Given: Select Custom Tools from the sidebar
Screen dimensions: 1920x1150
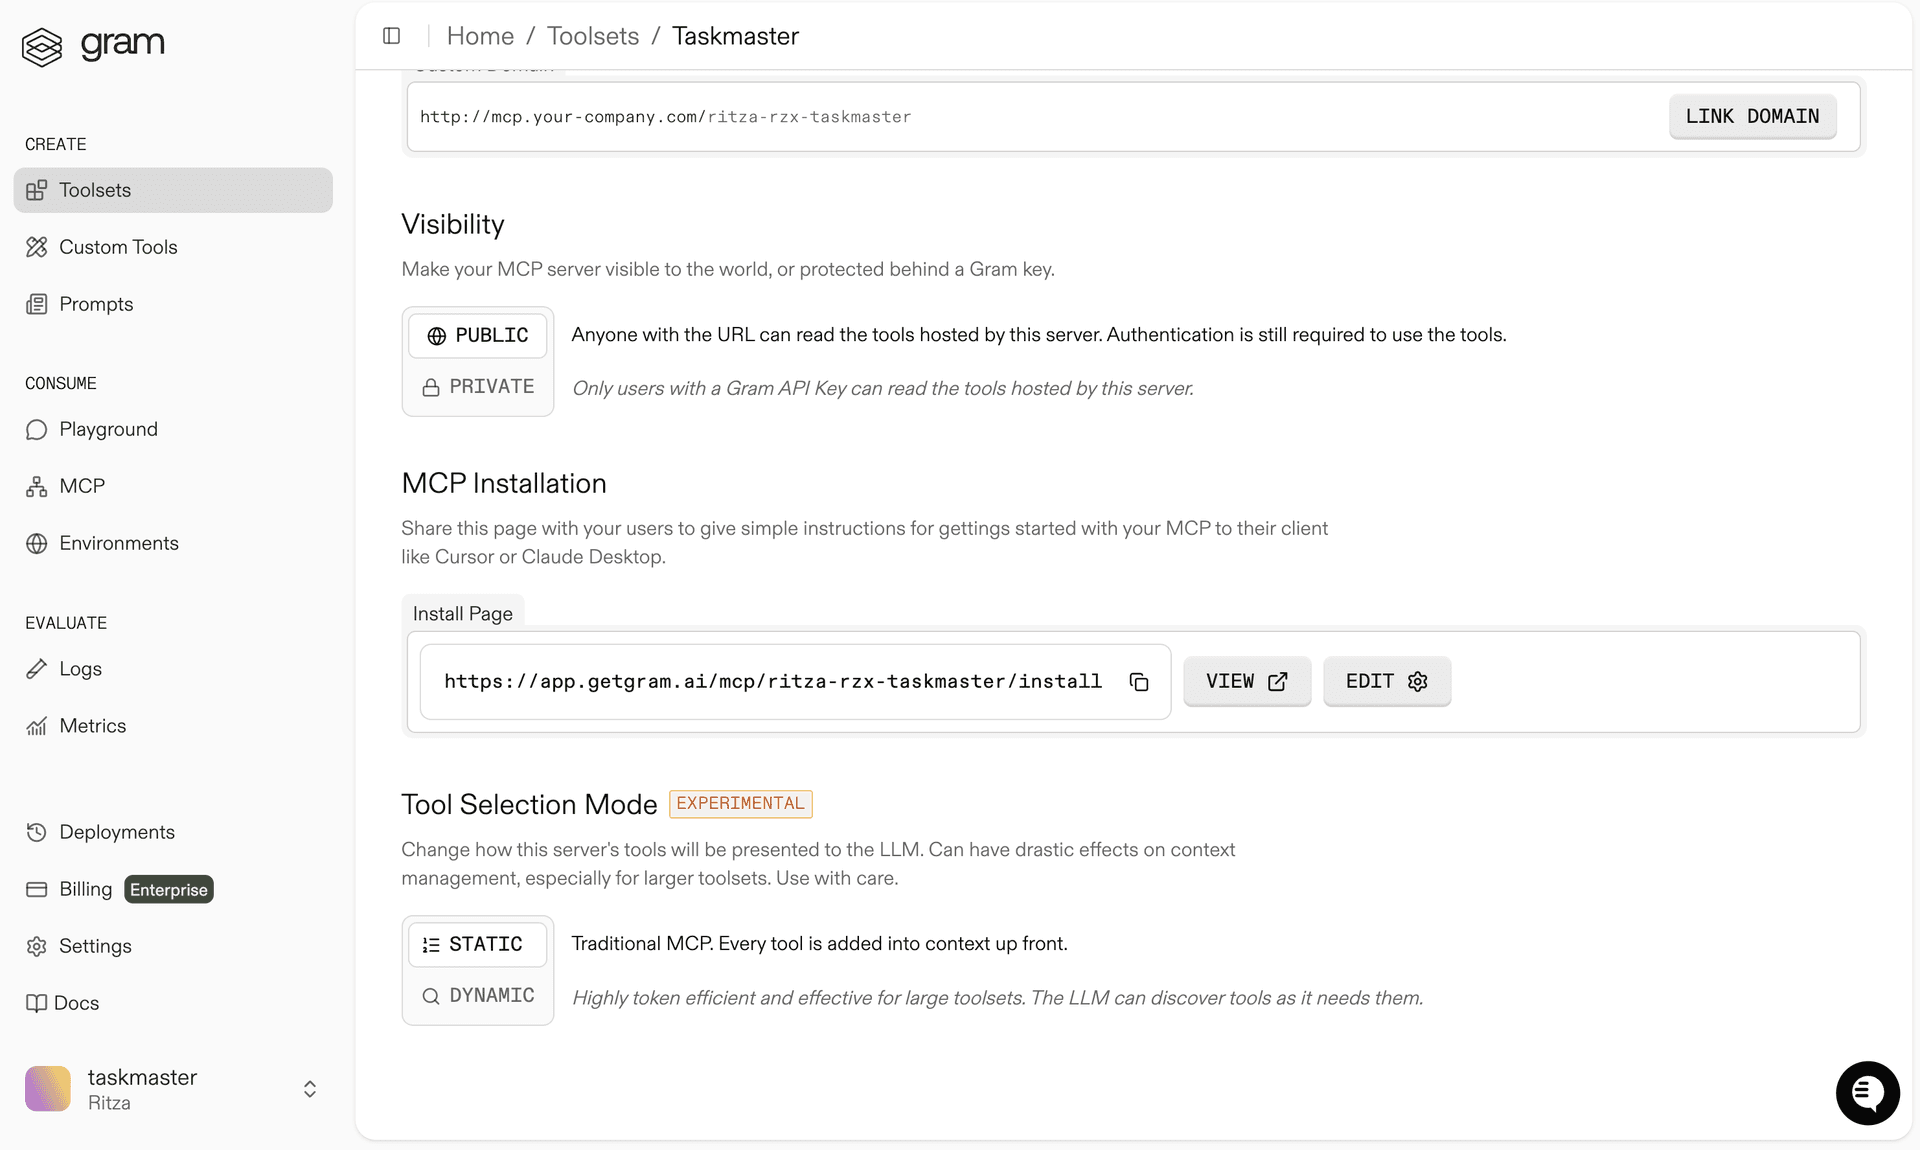Looking at the screenshot, I should (117, 246).
